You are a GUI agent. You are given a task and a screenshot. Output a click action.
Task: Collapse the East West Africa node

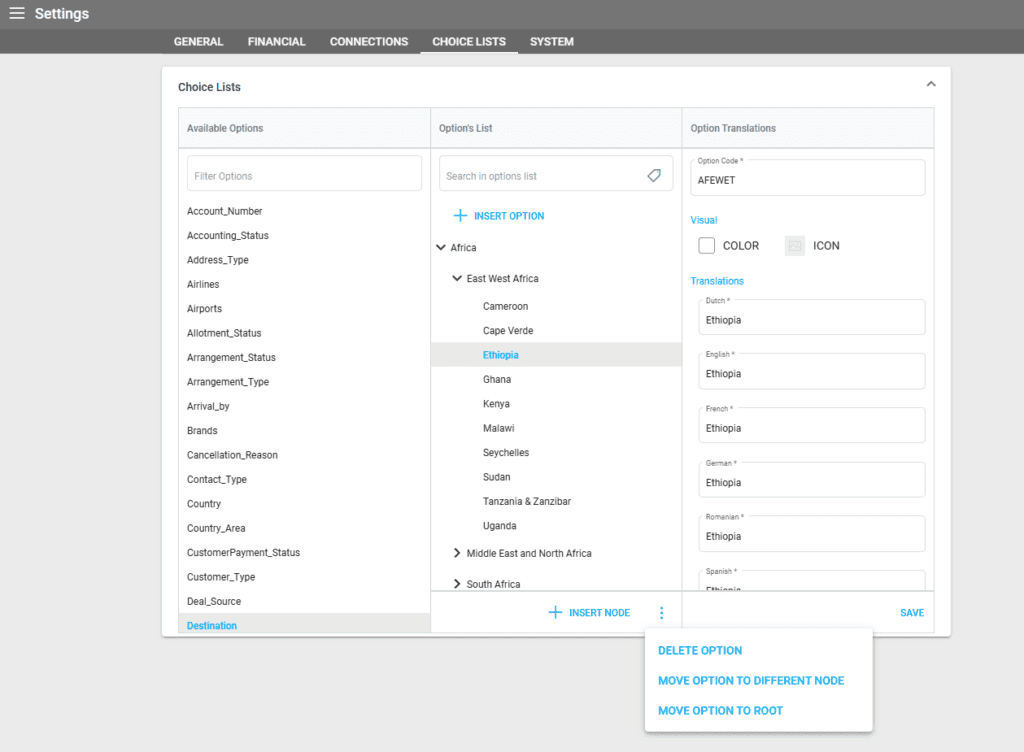[457, 279]
